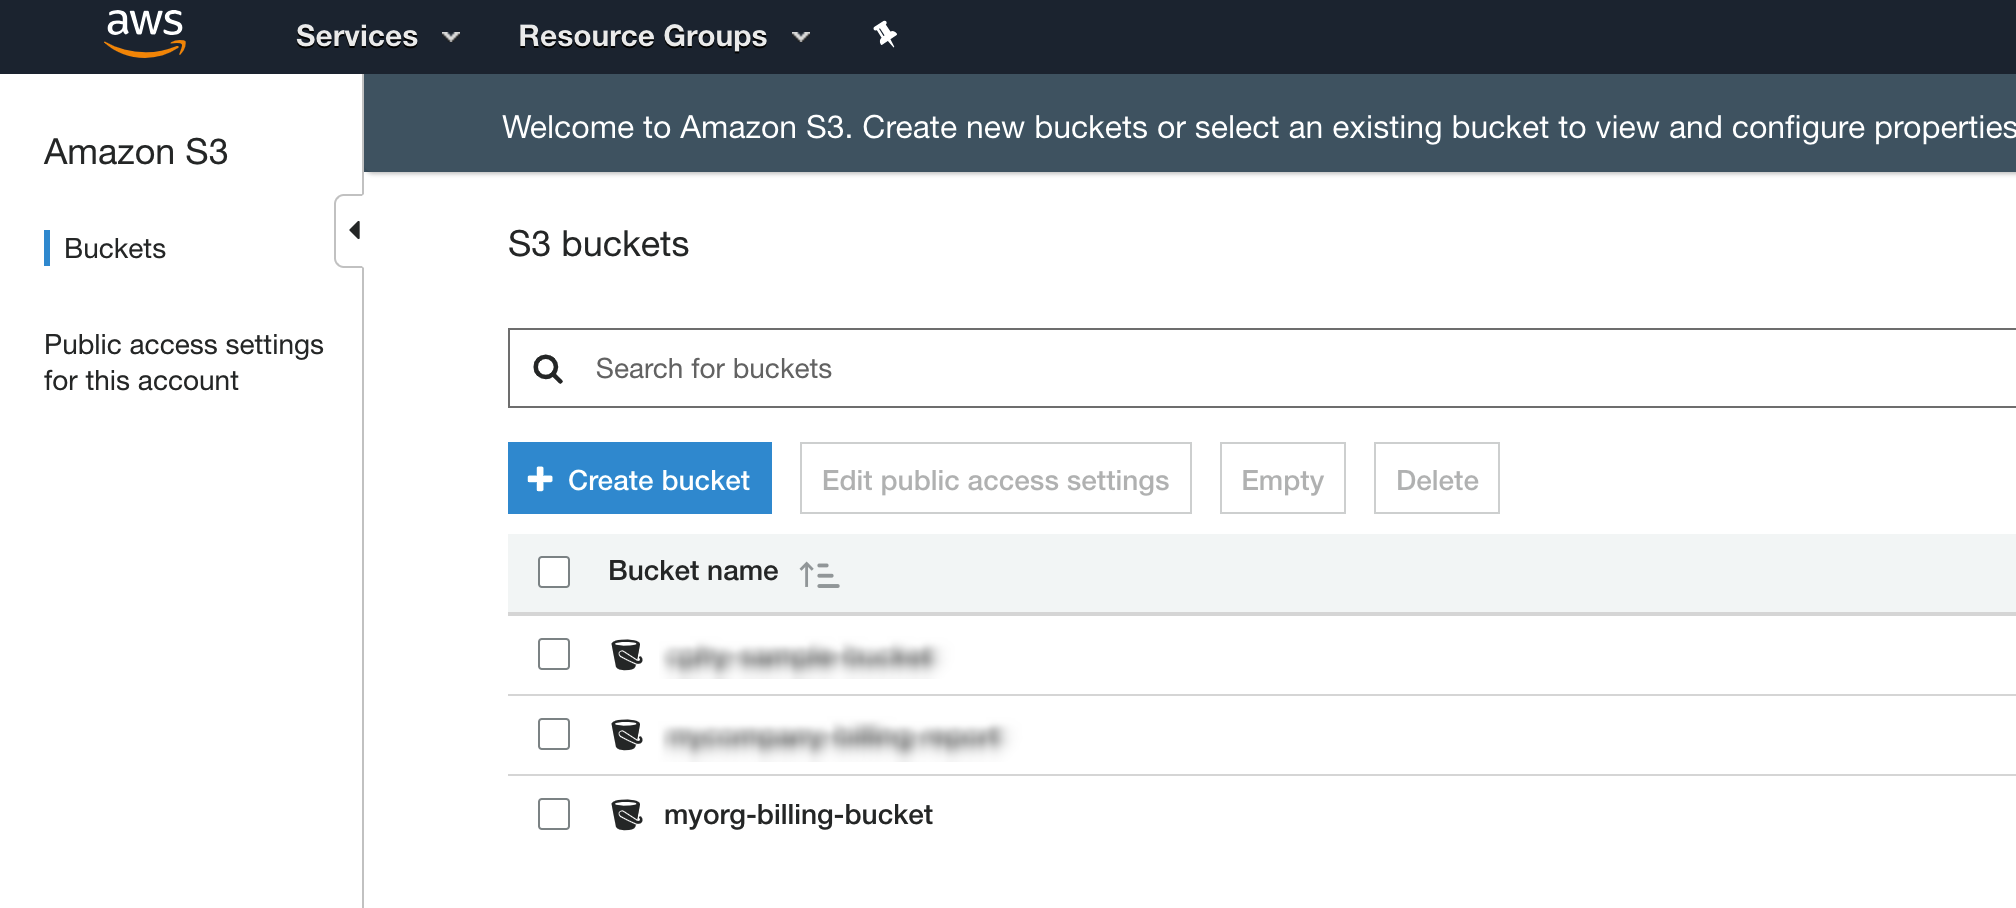Go to Buckets in the sidebar
This screenshot has width=2016, height=908.
point(115,248)
